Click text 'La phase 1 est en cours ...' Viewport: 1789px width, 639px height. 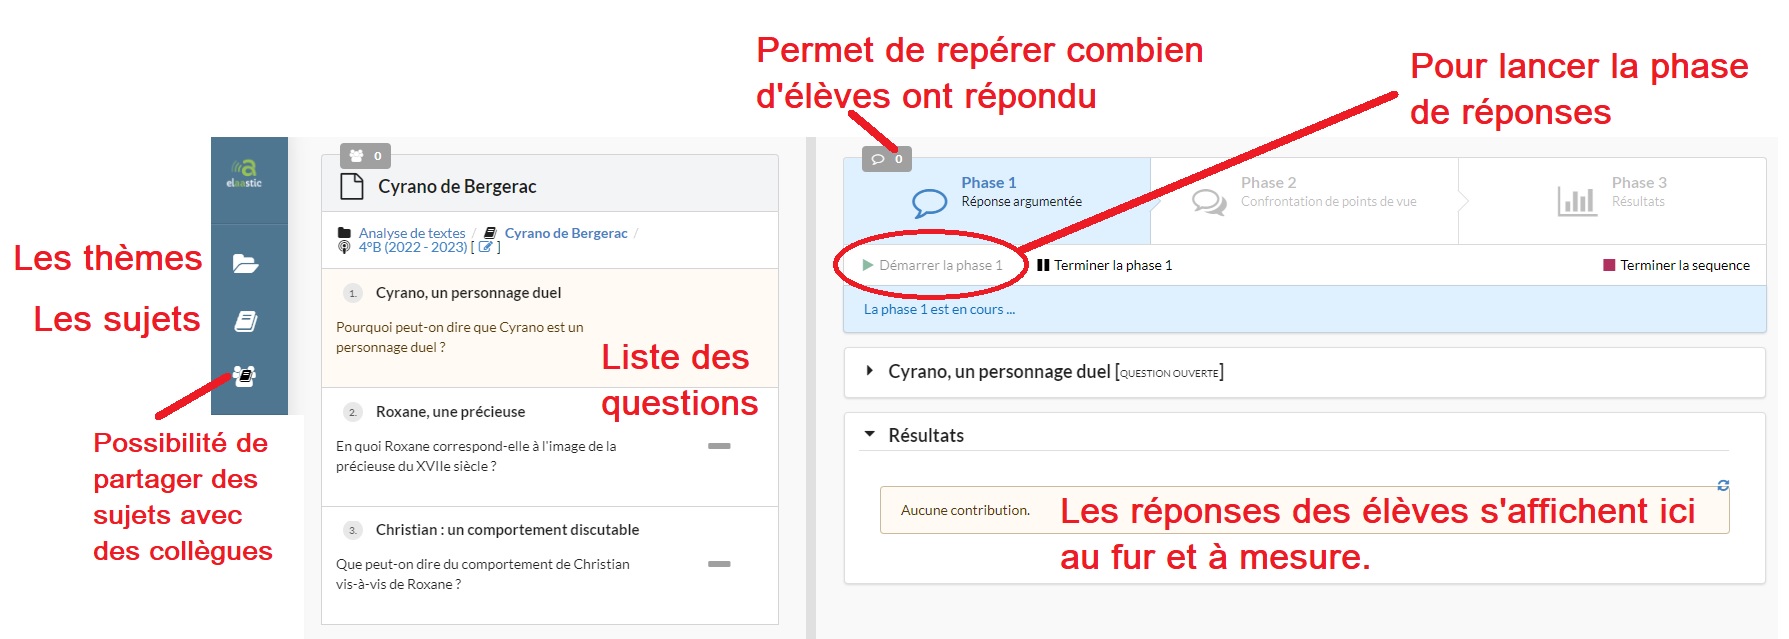click(x=939, y=309)
